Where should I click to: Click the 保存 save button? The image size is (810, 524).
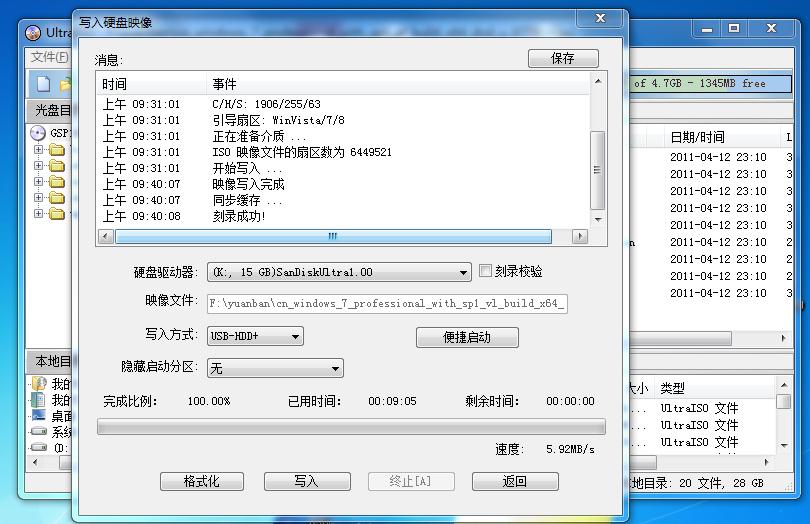(563, 58)
